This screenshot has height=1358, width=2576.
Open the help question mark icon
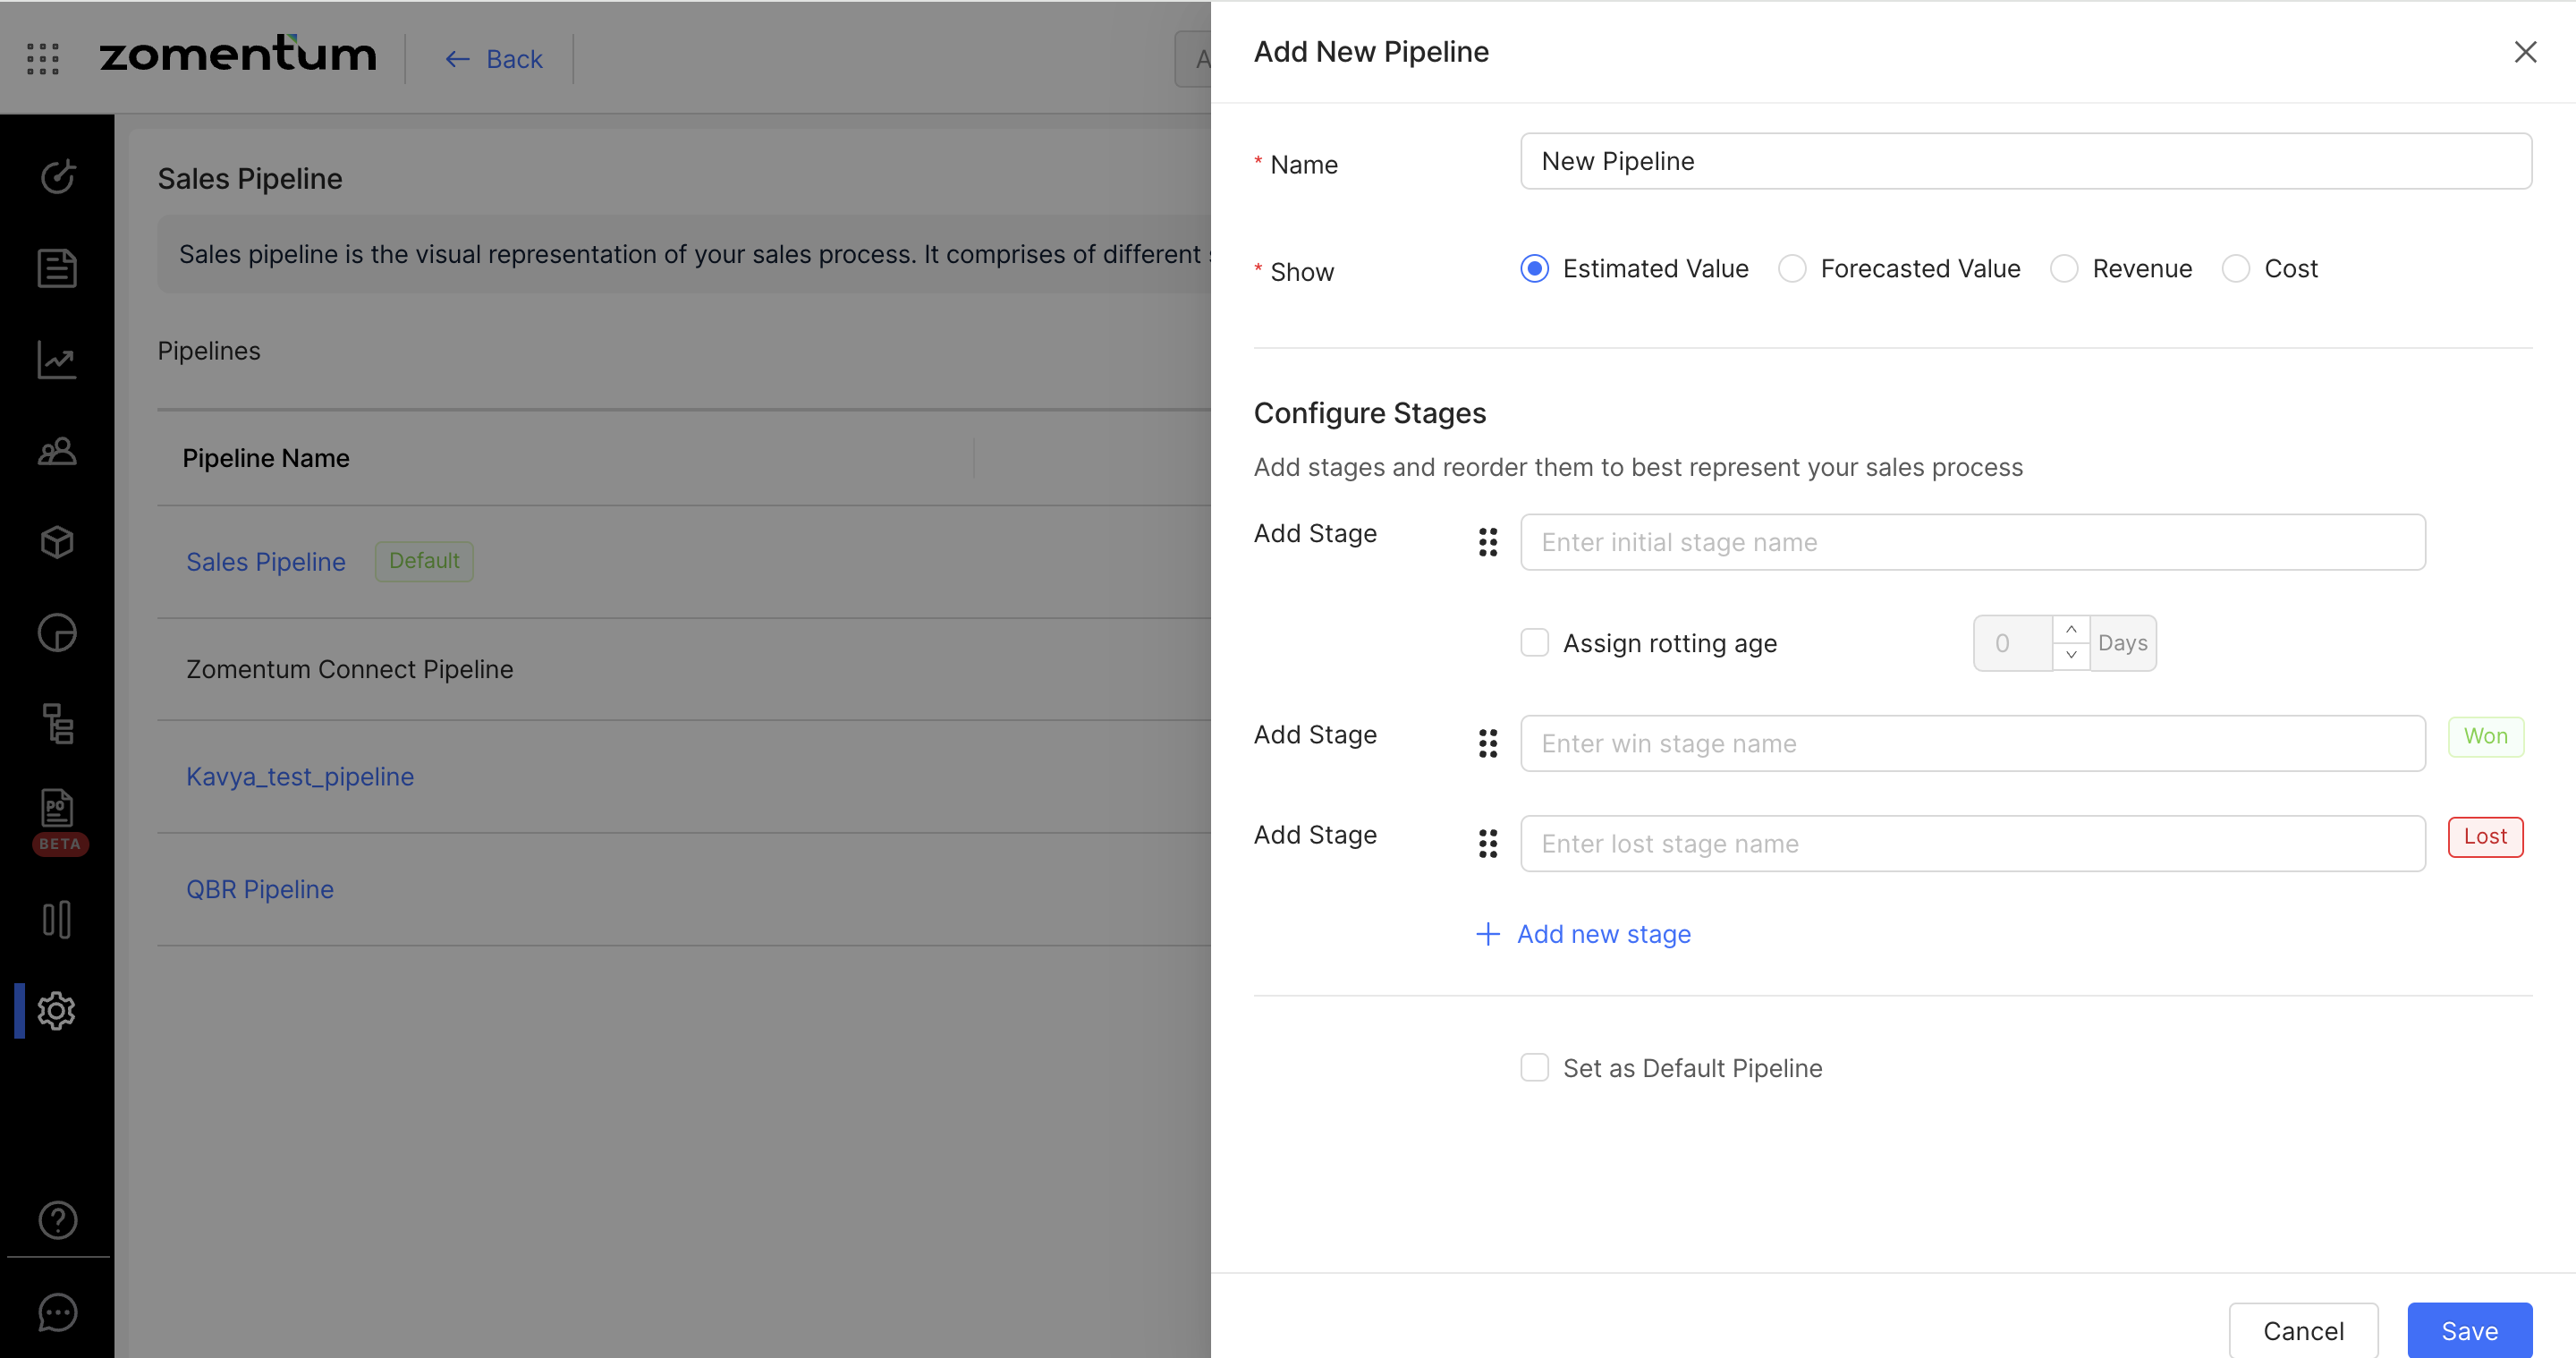[57, 1220]
